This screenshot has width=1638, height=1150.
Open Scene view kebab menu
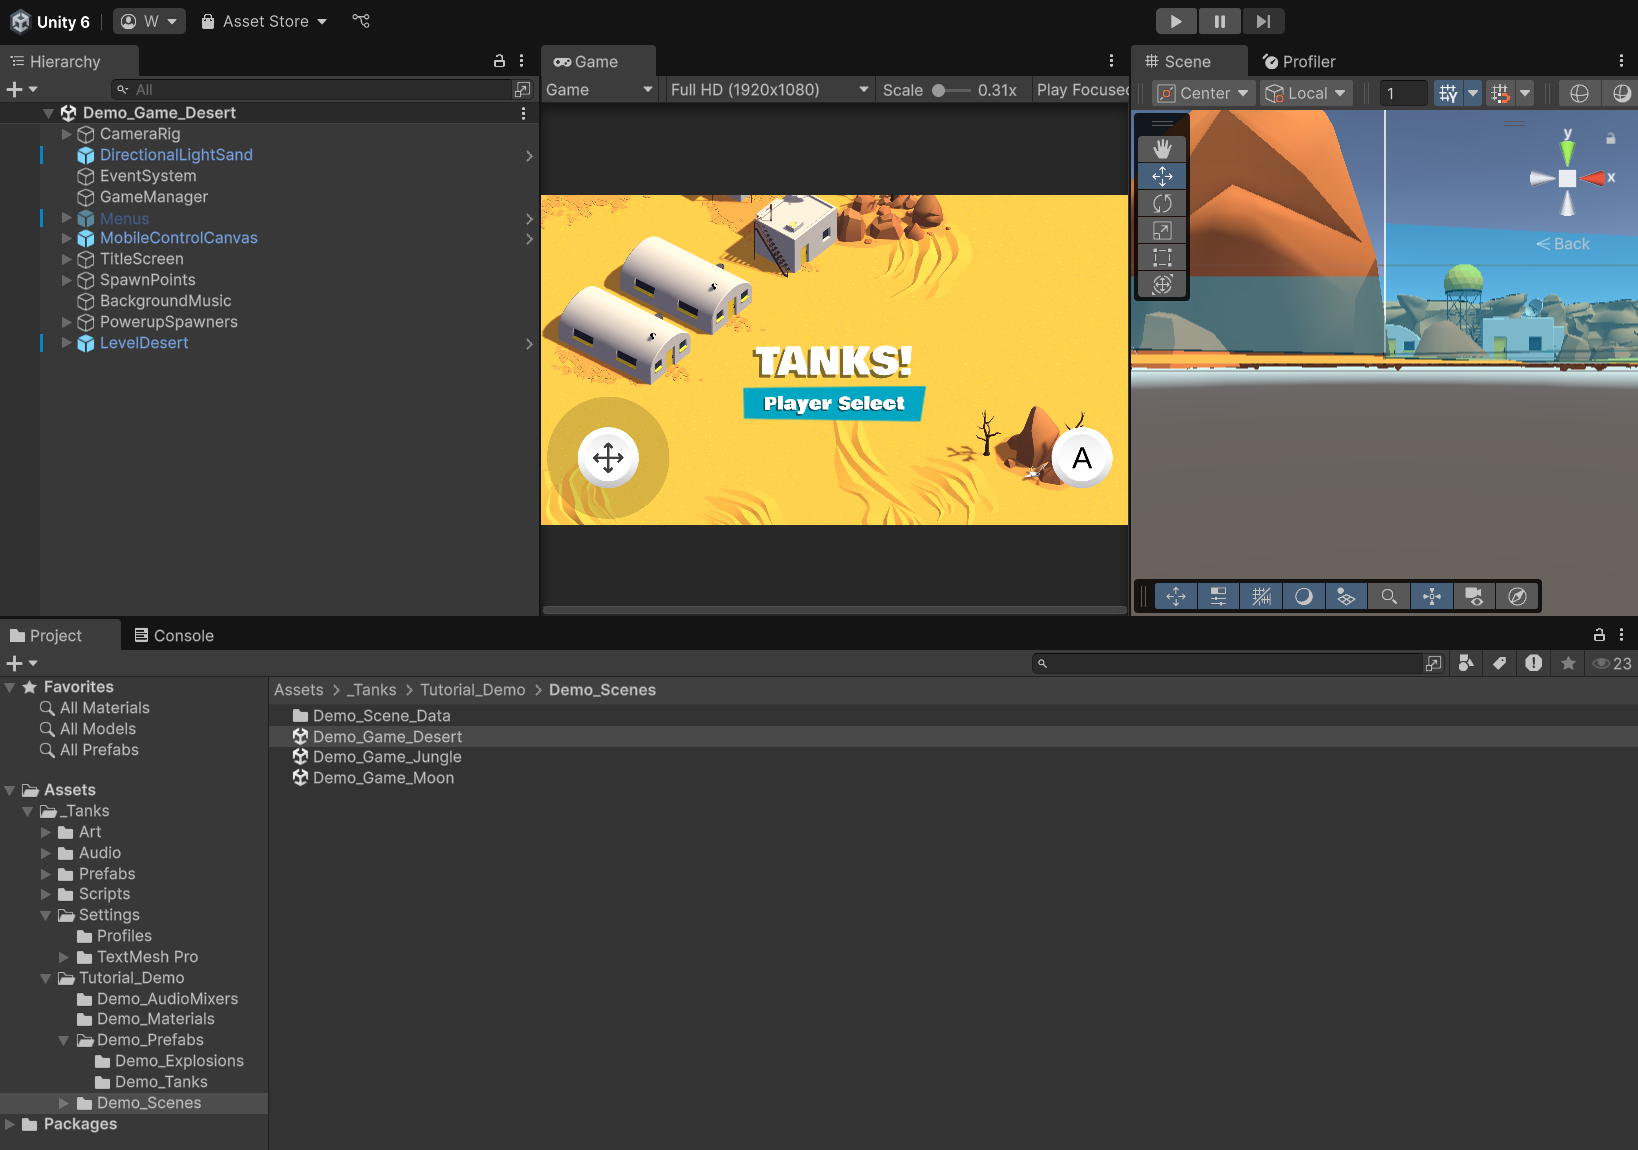coord(1621,61)
